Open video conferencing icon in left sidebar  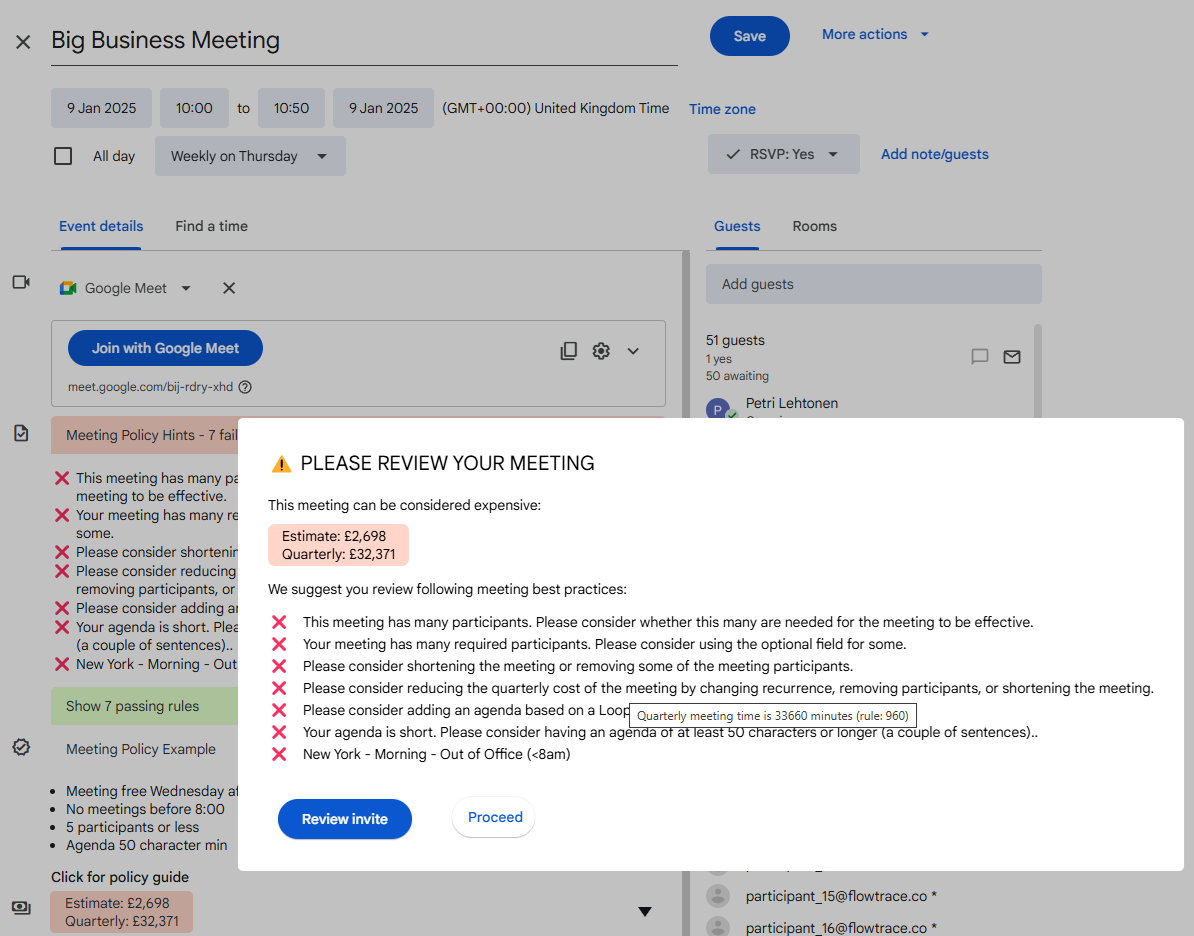pos(21,282)
